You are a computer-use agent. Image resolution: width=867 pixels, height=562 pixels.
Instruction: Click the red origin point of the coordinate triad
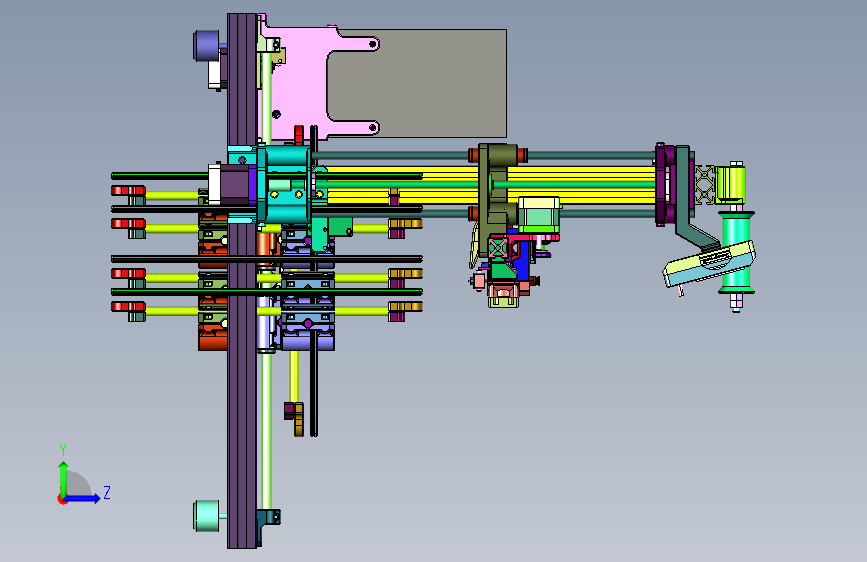pos(62,499)
